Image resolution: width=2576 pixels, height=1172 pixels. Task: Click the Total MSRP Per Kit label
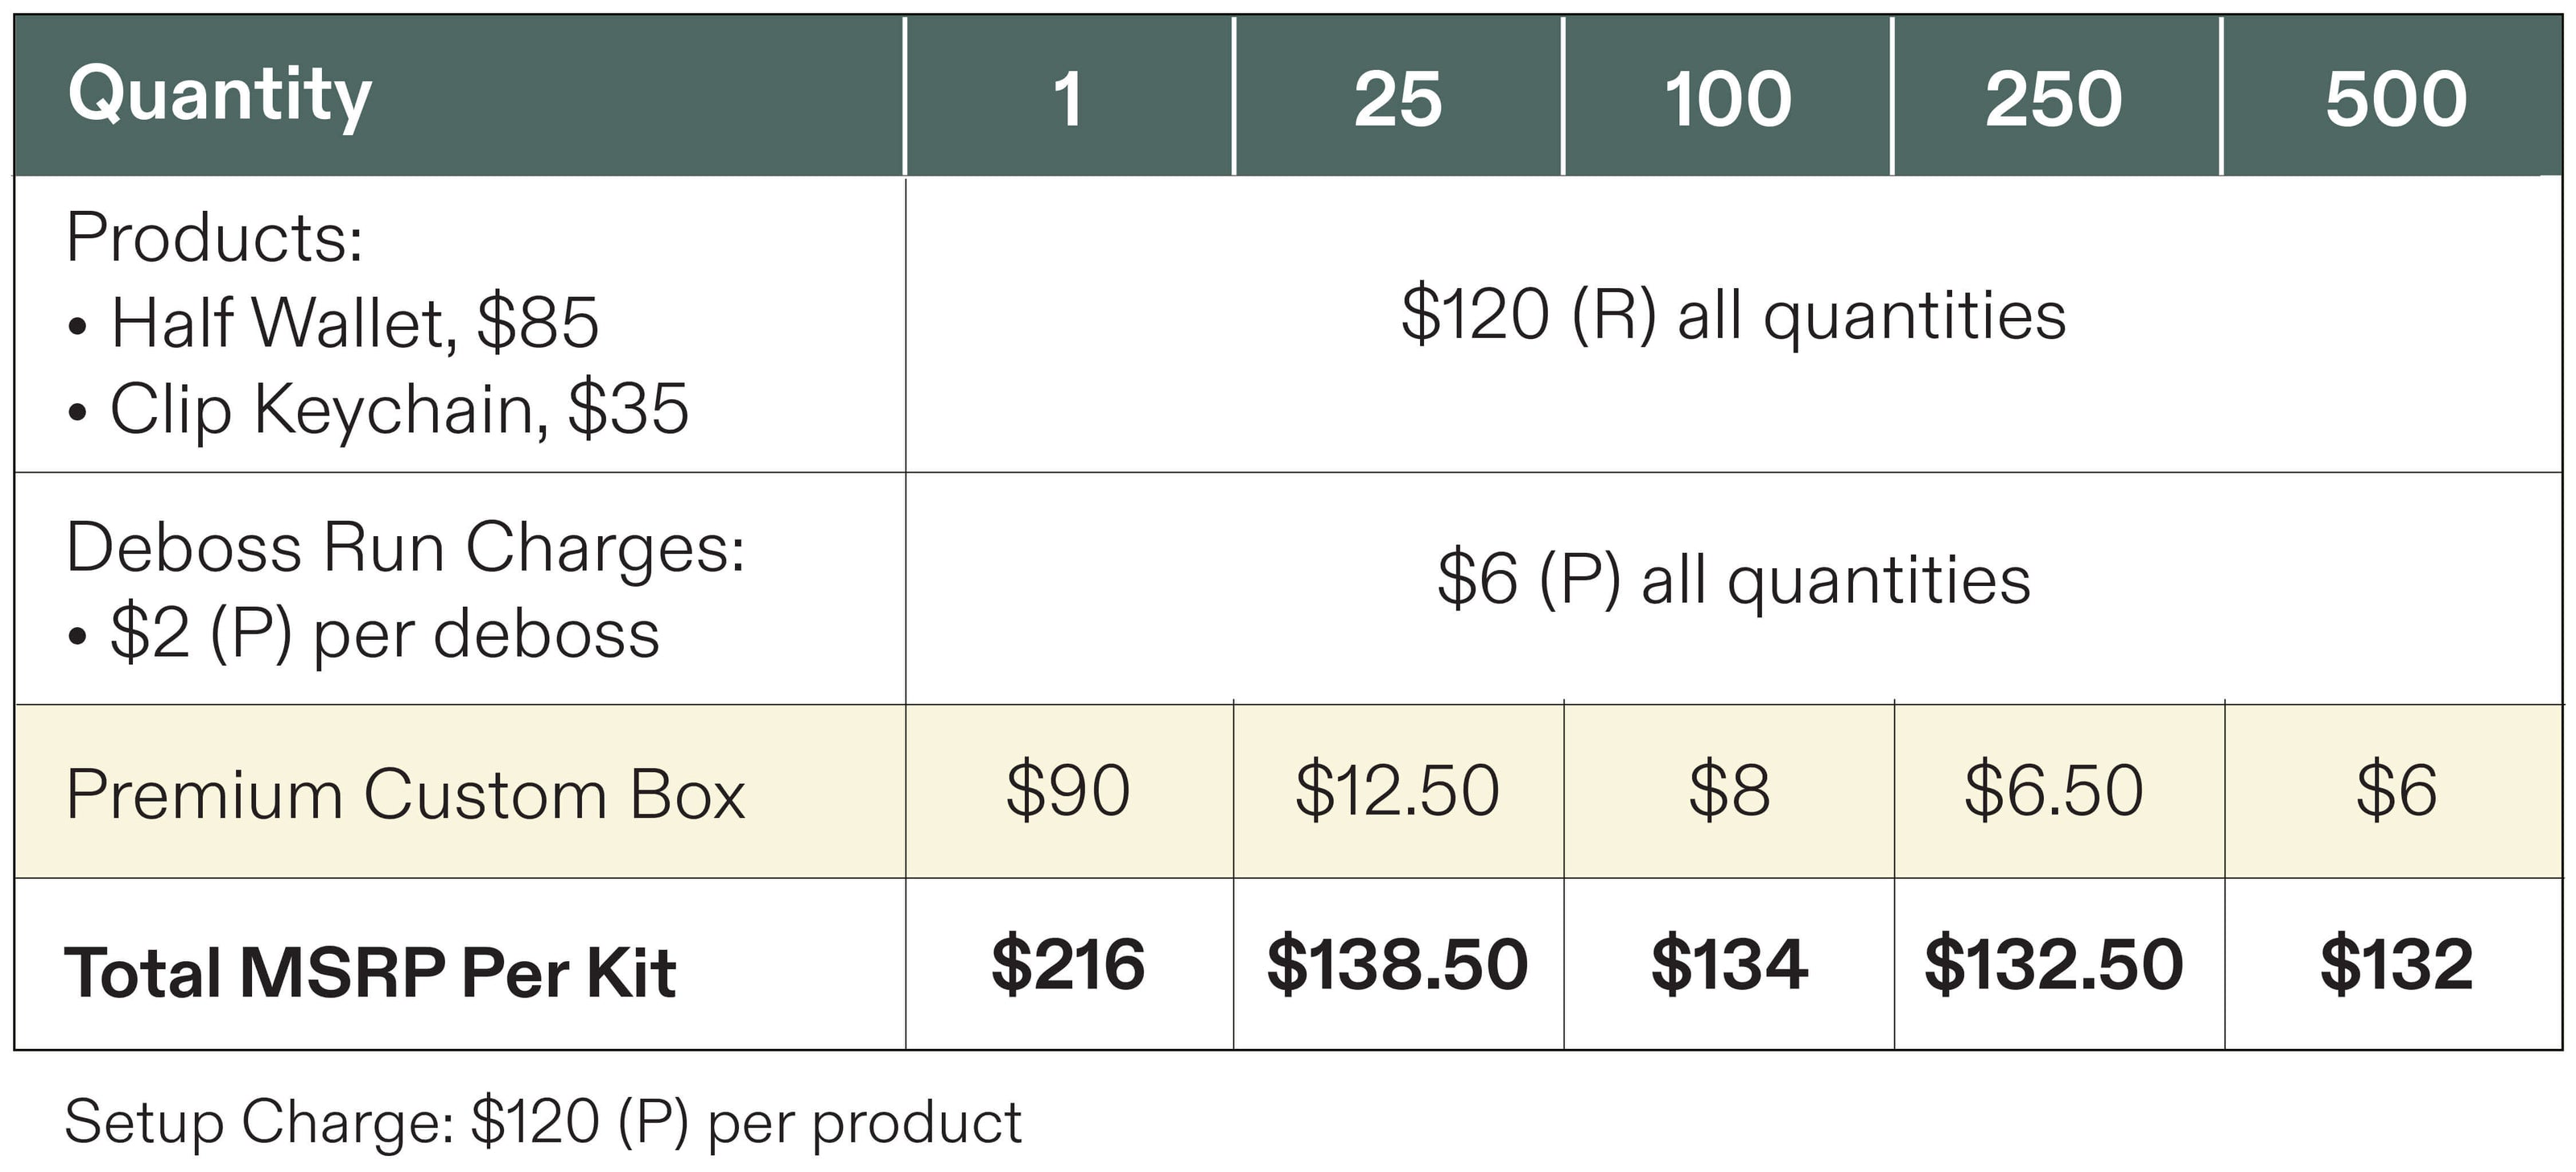click(x=370, y=973)
